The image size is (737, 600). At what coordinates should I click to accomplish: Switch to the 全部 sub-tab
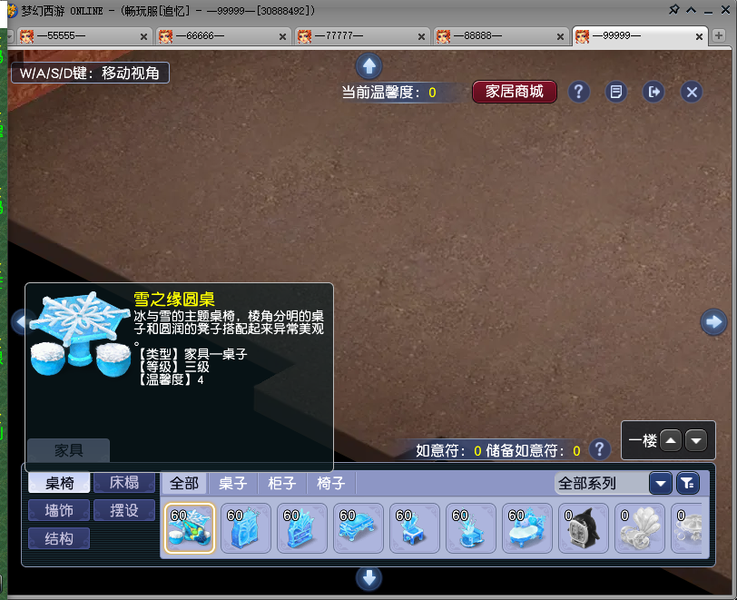click(x=184, y=483)
